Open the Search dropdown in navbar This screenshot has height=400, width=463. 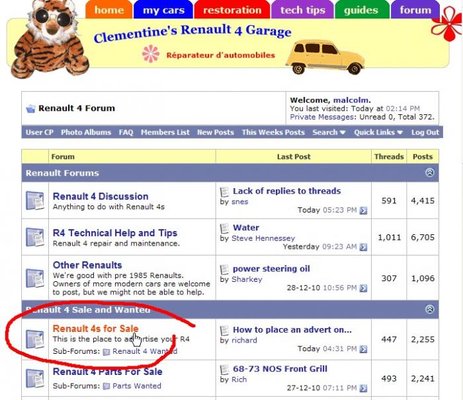point(329,132)
